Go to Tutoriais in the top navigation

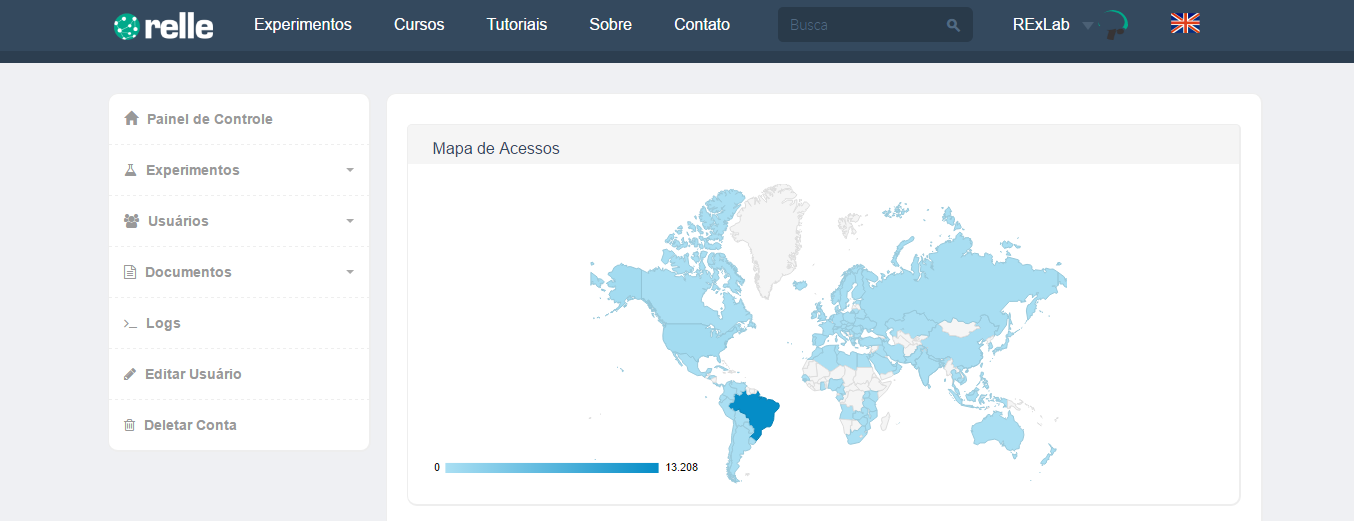[517, 25]
